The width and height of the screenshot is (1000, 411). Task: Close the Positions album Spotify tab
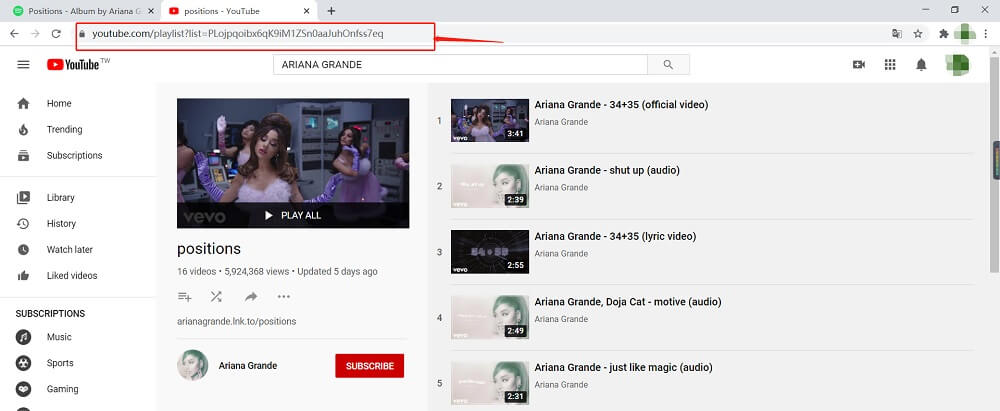pos(151,11)
